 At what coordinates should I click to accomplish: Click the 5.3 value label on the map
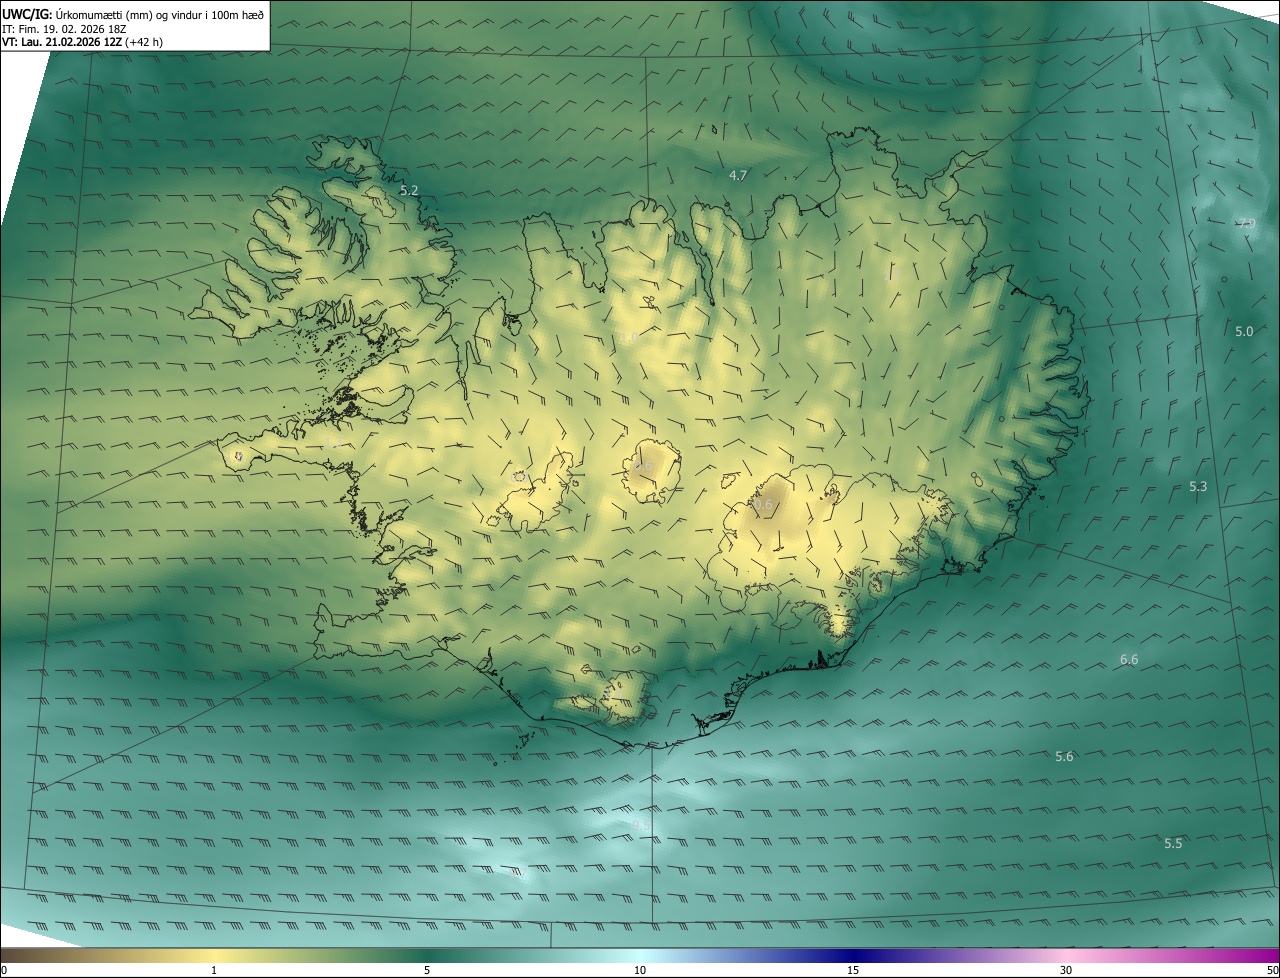tap(1198, 487)
